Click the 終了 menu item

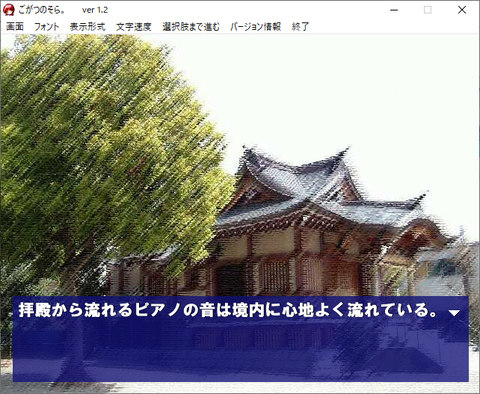300,27
